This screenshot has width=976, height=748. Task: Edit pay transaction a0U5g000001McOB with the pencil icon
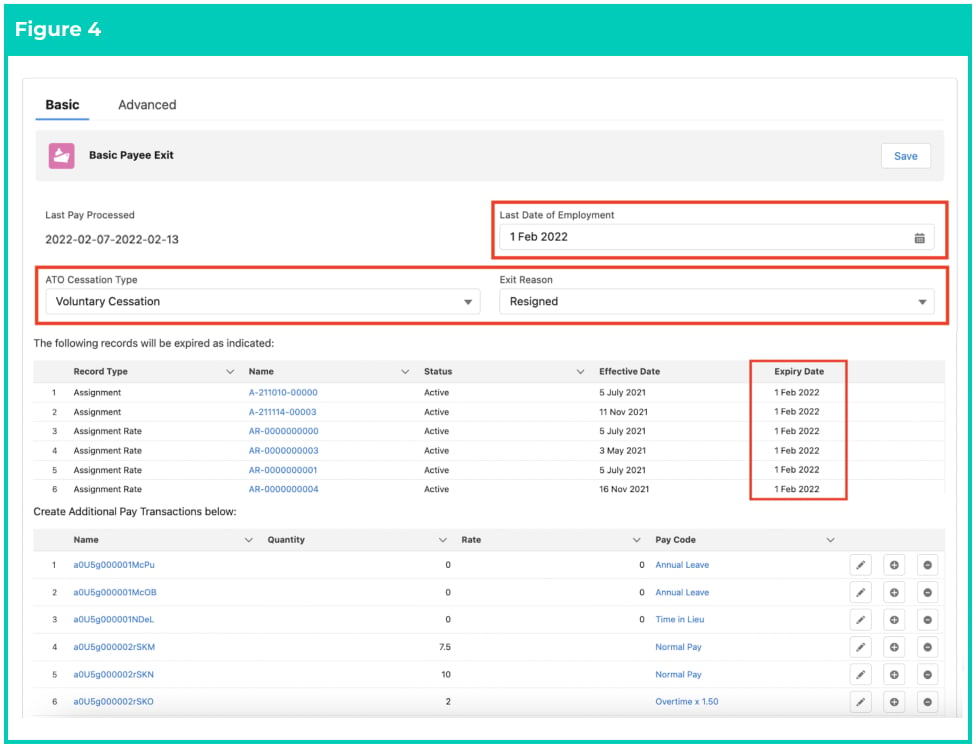tap(860, 592)
